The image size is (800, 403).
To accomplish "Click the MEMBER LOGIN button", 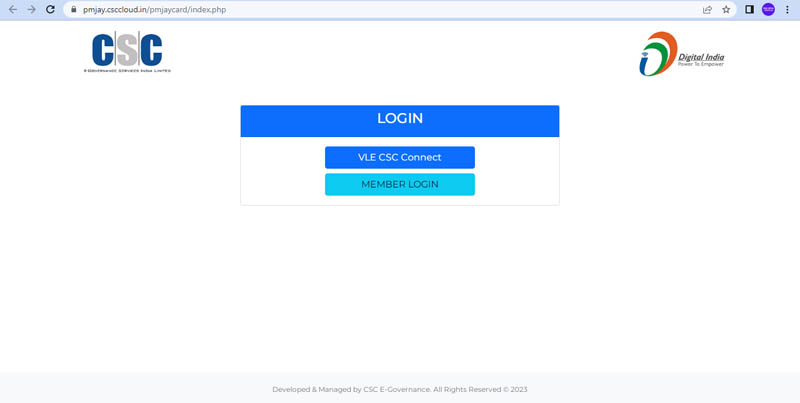I will tap(400, 185).
